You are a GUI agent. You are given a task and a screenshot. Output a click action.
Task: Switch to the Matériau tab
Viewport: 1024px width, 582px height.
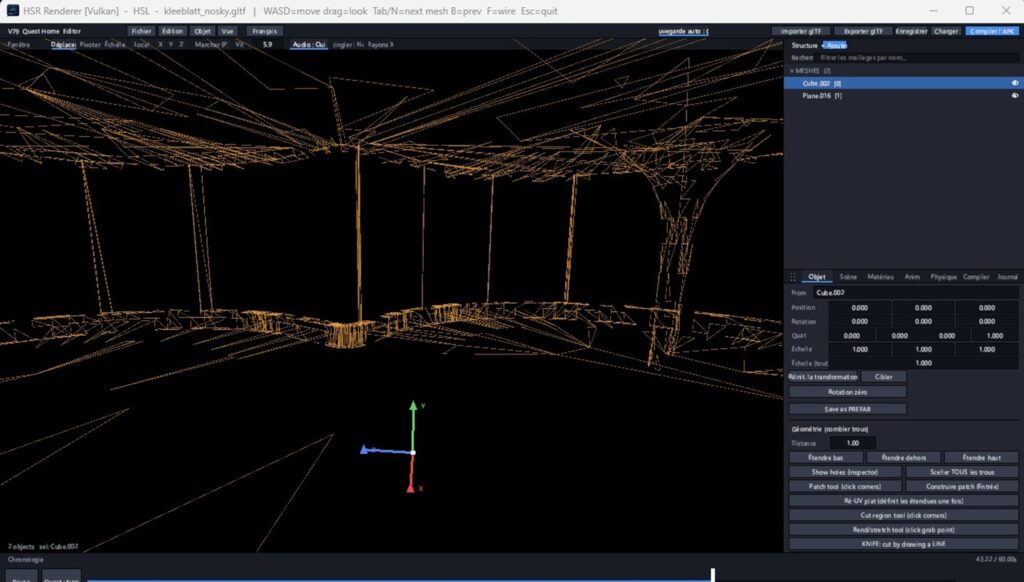(x=880, y=277)
